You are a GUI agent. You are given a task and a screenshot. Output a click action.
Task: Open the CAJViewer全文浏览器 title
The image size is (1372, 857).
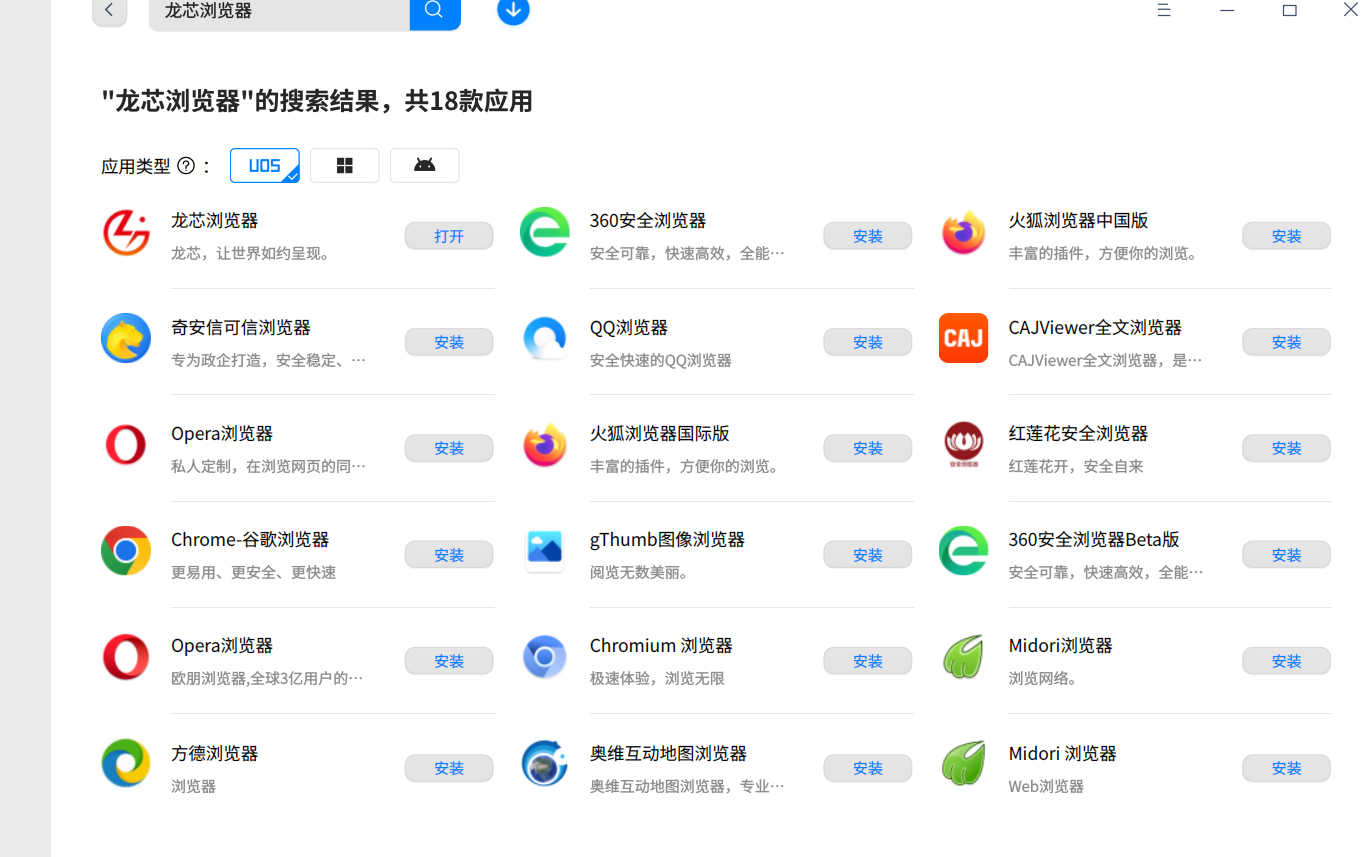[x=1095, y=327]
